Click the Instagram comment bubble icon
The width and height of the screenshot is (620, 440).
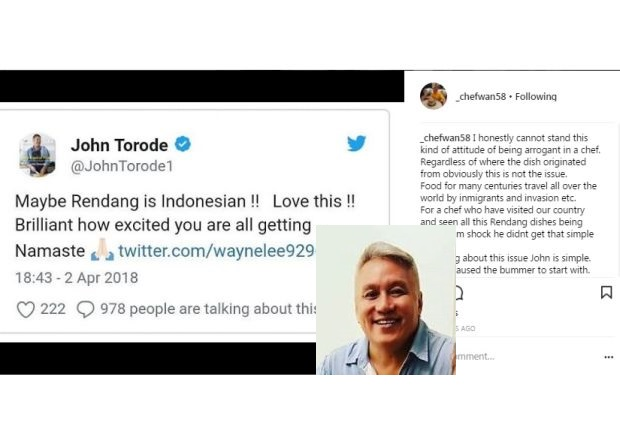[459, 293]
